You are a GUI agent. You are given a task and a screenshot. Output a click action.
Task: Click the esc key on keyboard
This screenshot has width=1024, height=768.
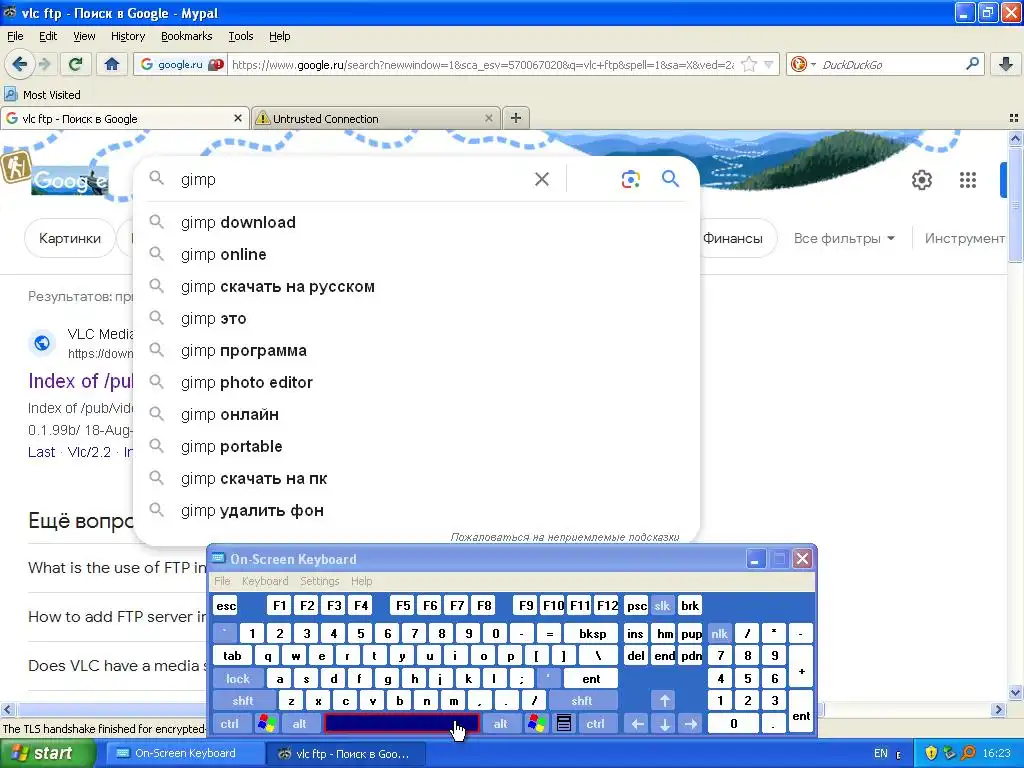click(226, 605)
